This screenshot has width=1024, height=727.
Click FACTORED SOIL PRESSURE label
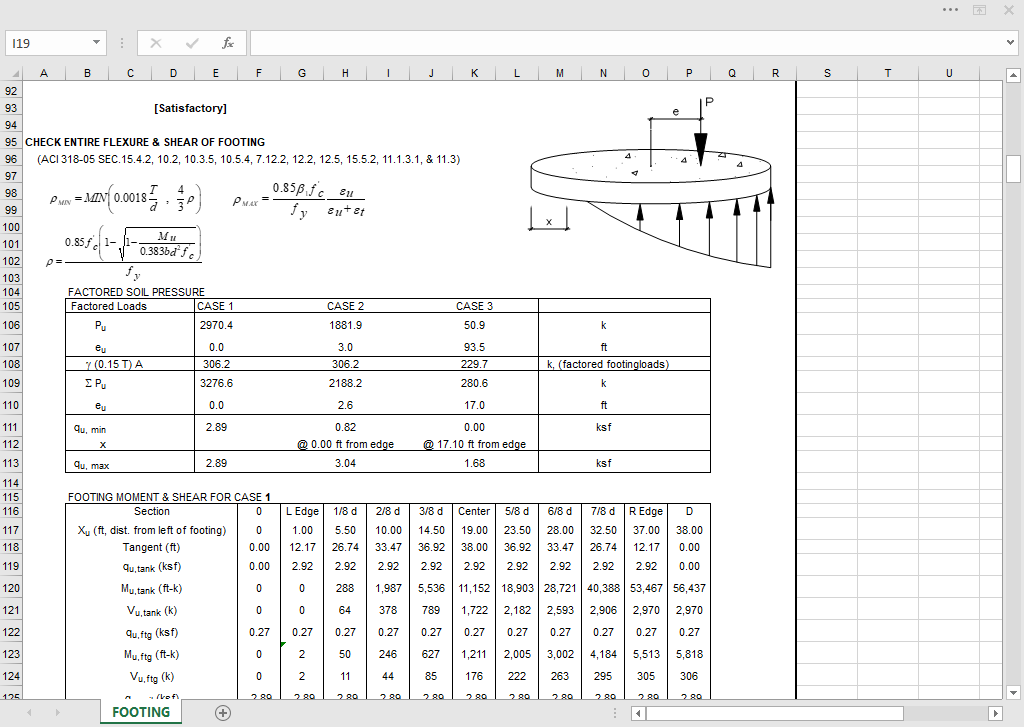coord(136,292)
